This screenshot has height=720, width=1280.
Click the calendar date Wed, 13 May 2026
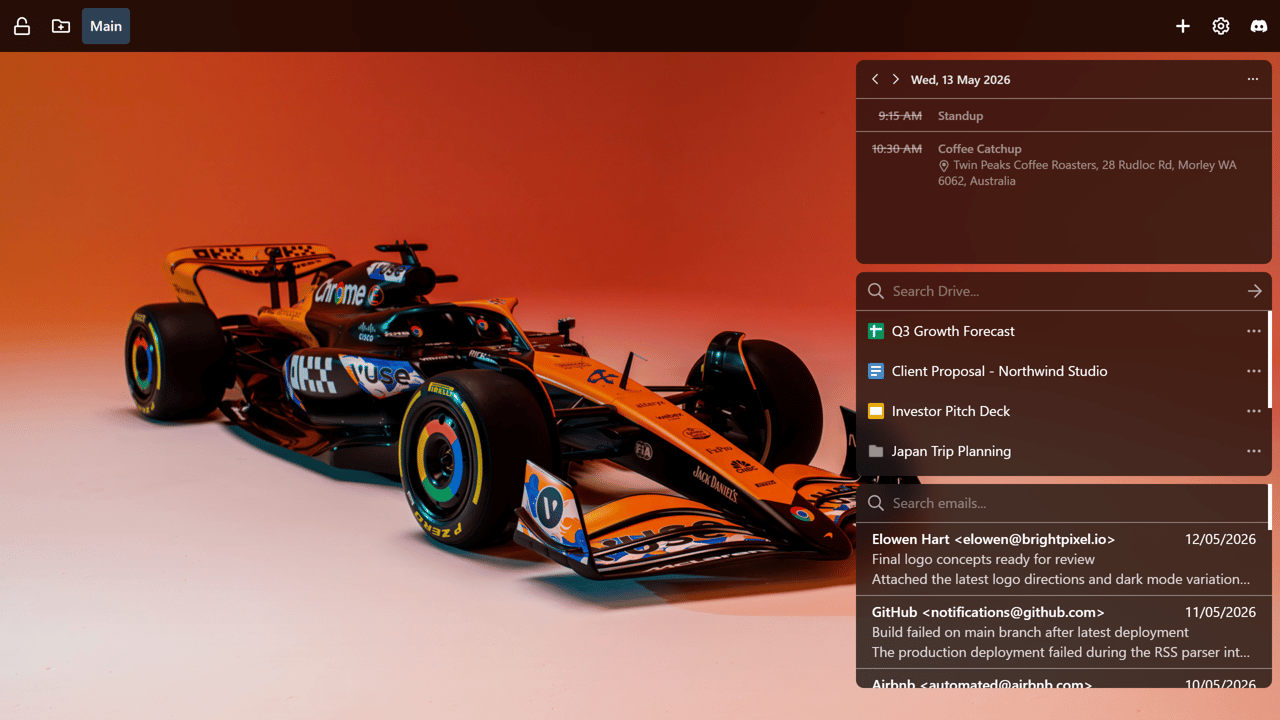[960, 80]
